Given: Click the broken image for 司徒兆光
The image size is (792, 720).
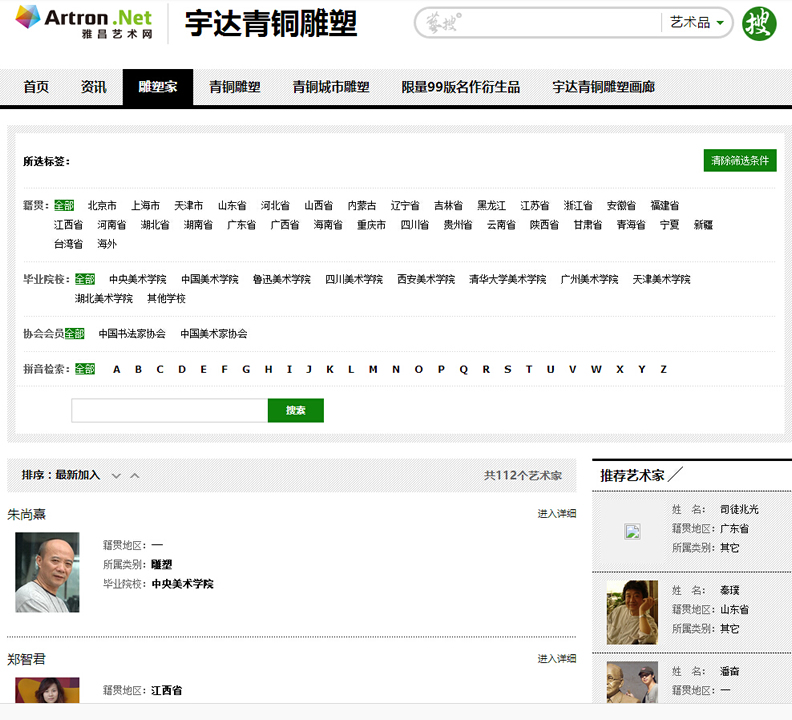Looking at the screenshot, I should (632, 532).
